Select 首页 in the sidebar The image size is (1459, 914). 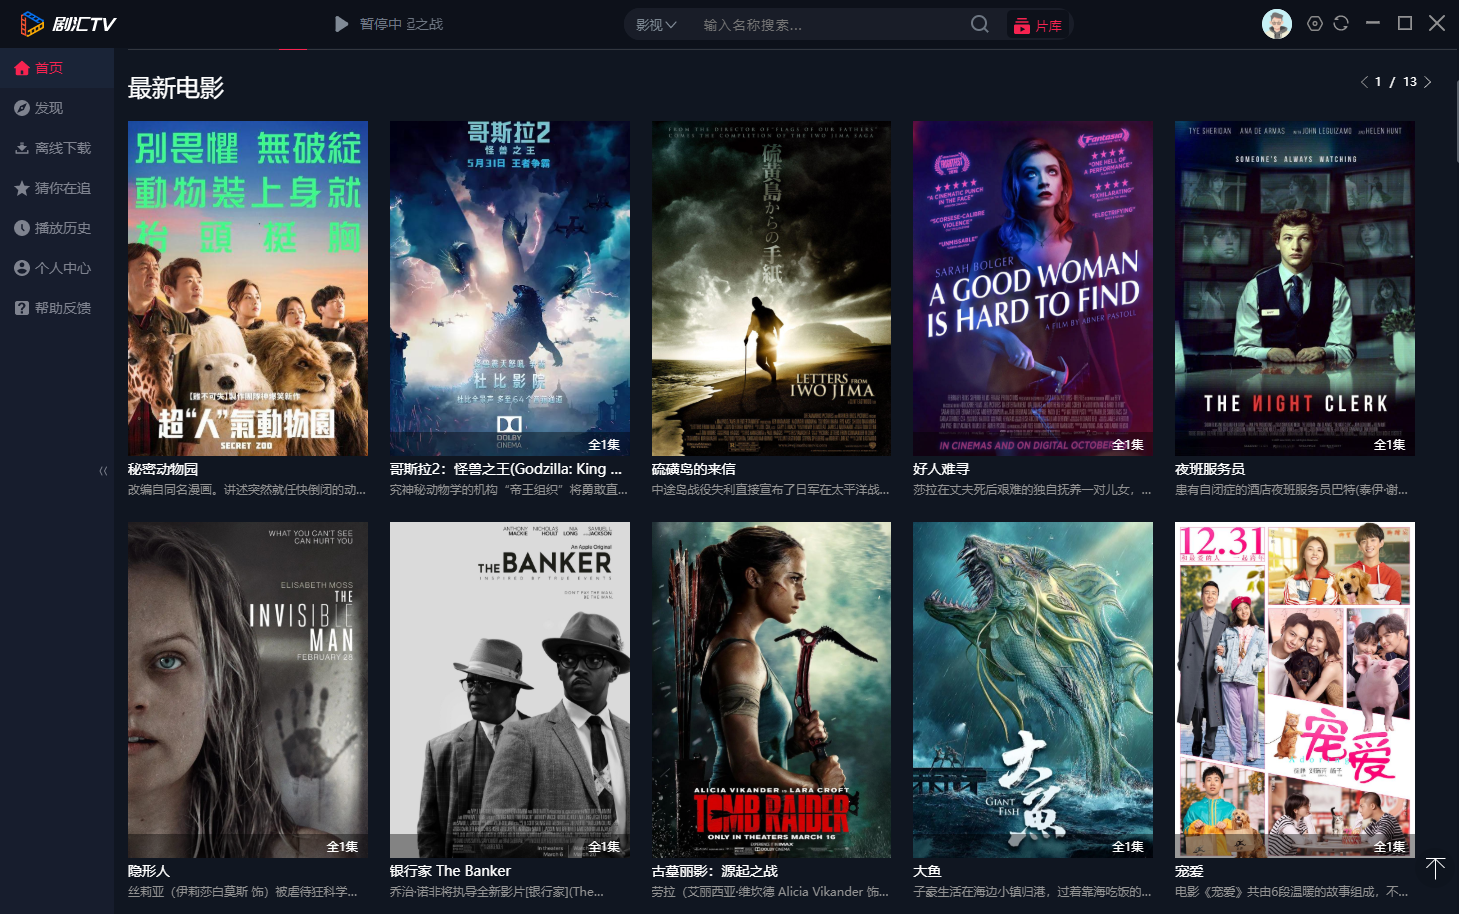(57, 68)
